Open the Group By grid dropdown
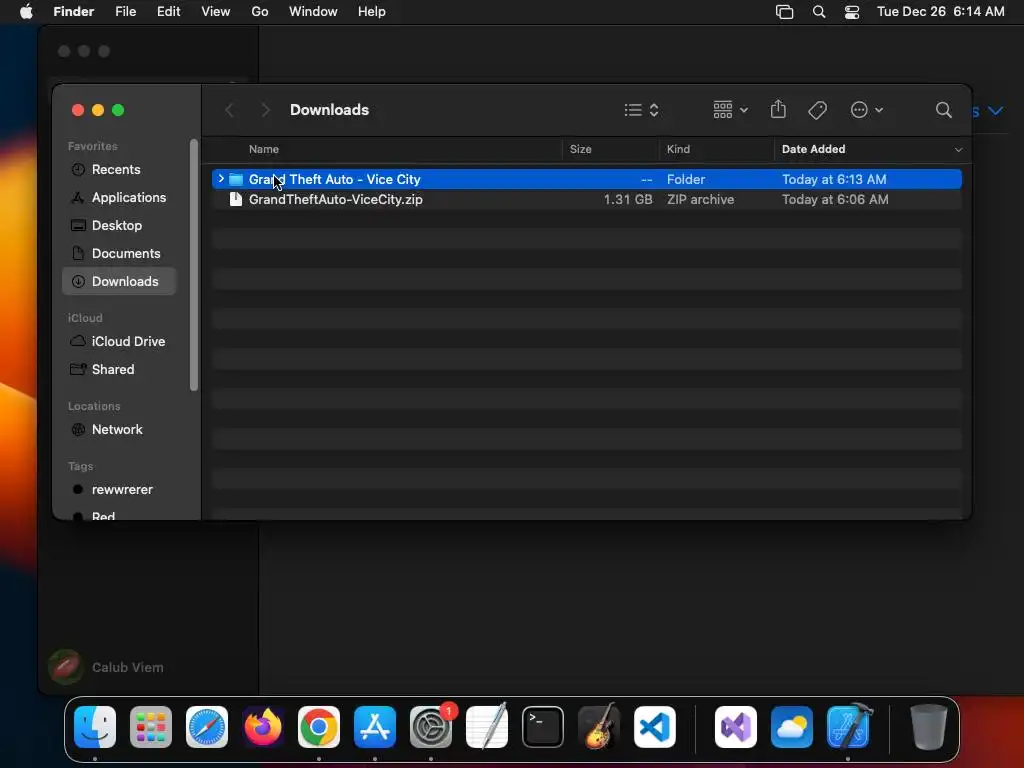This screenshot has height=768, width=1024. (x=730, y=110)
